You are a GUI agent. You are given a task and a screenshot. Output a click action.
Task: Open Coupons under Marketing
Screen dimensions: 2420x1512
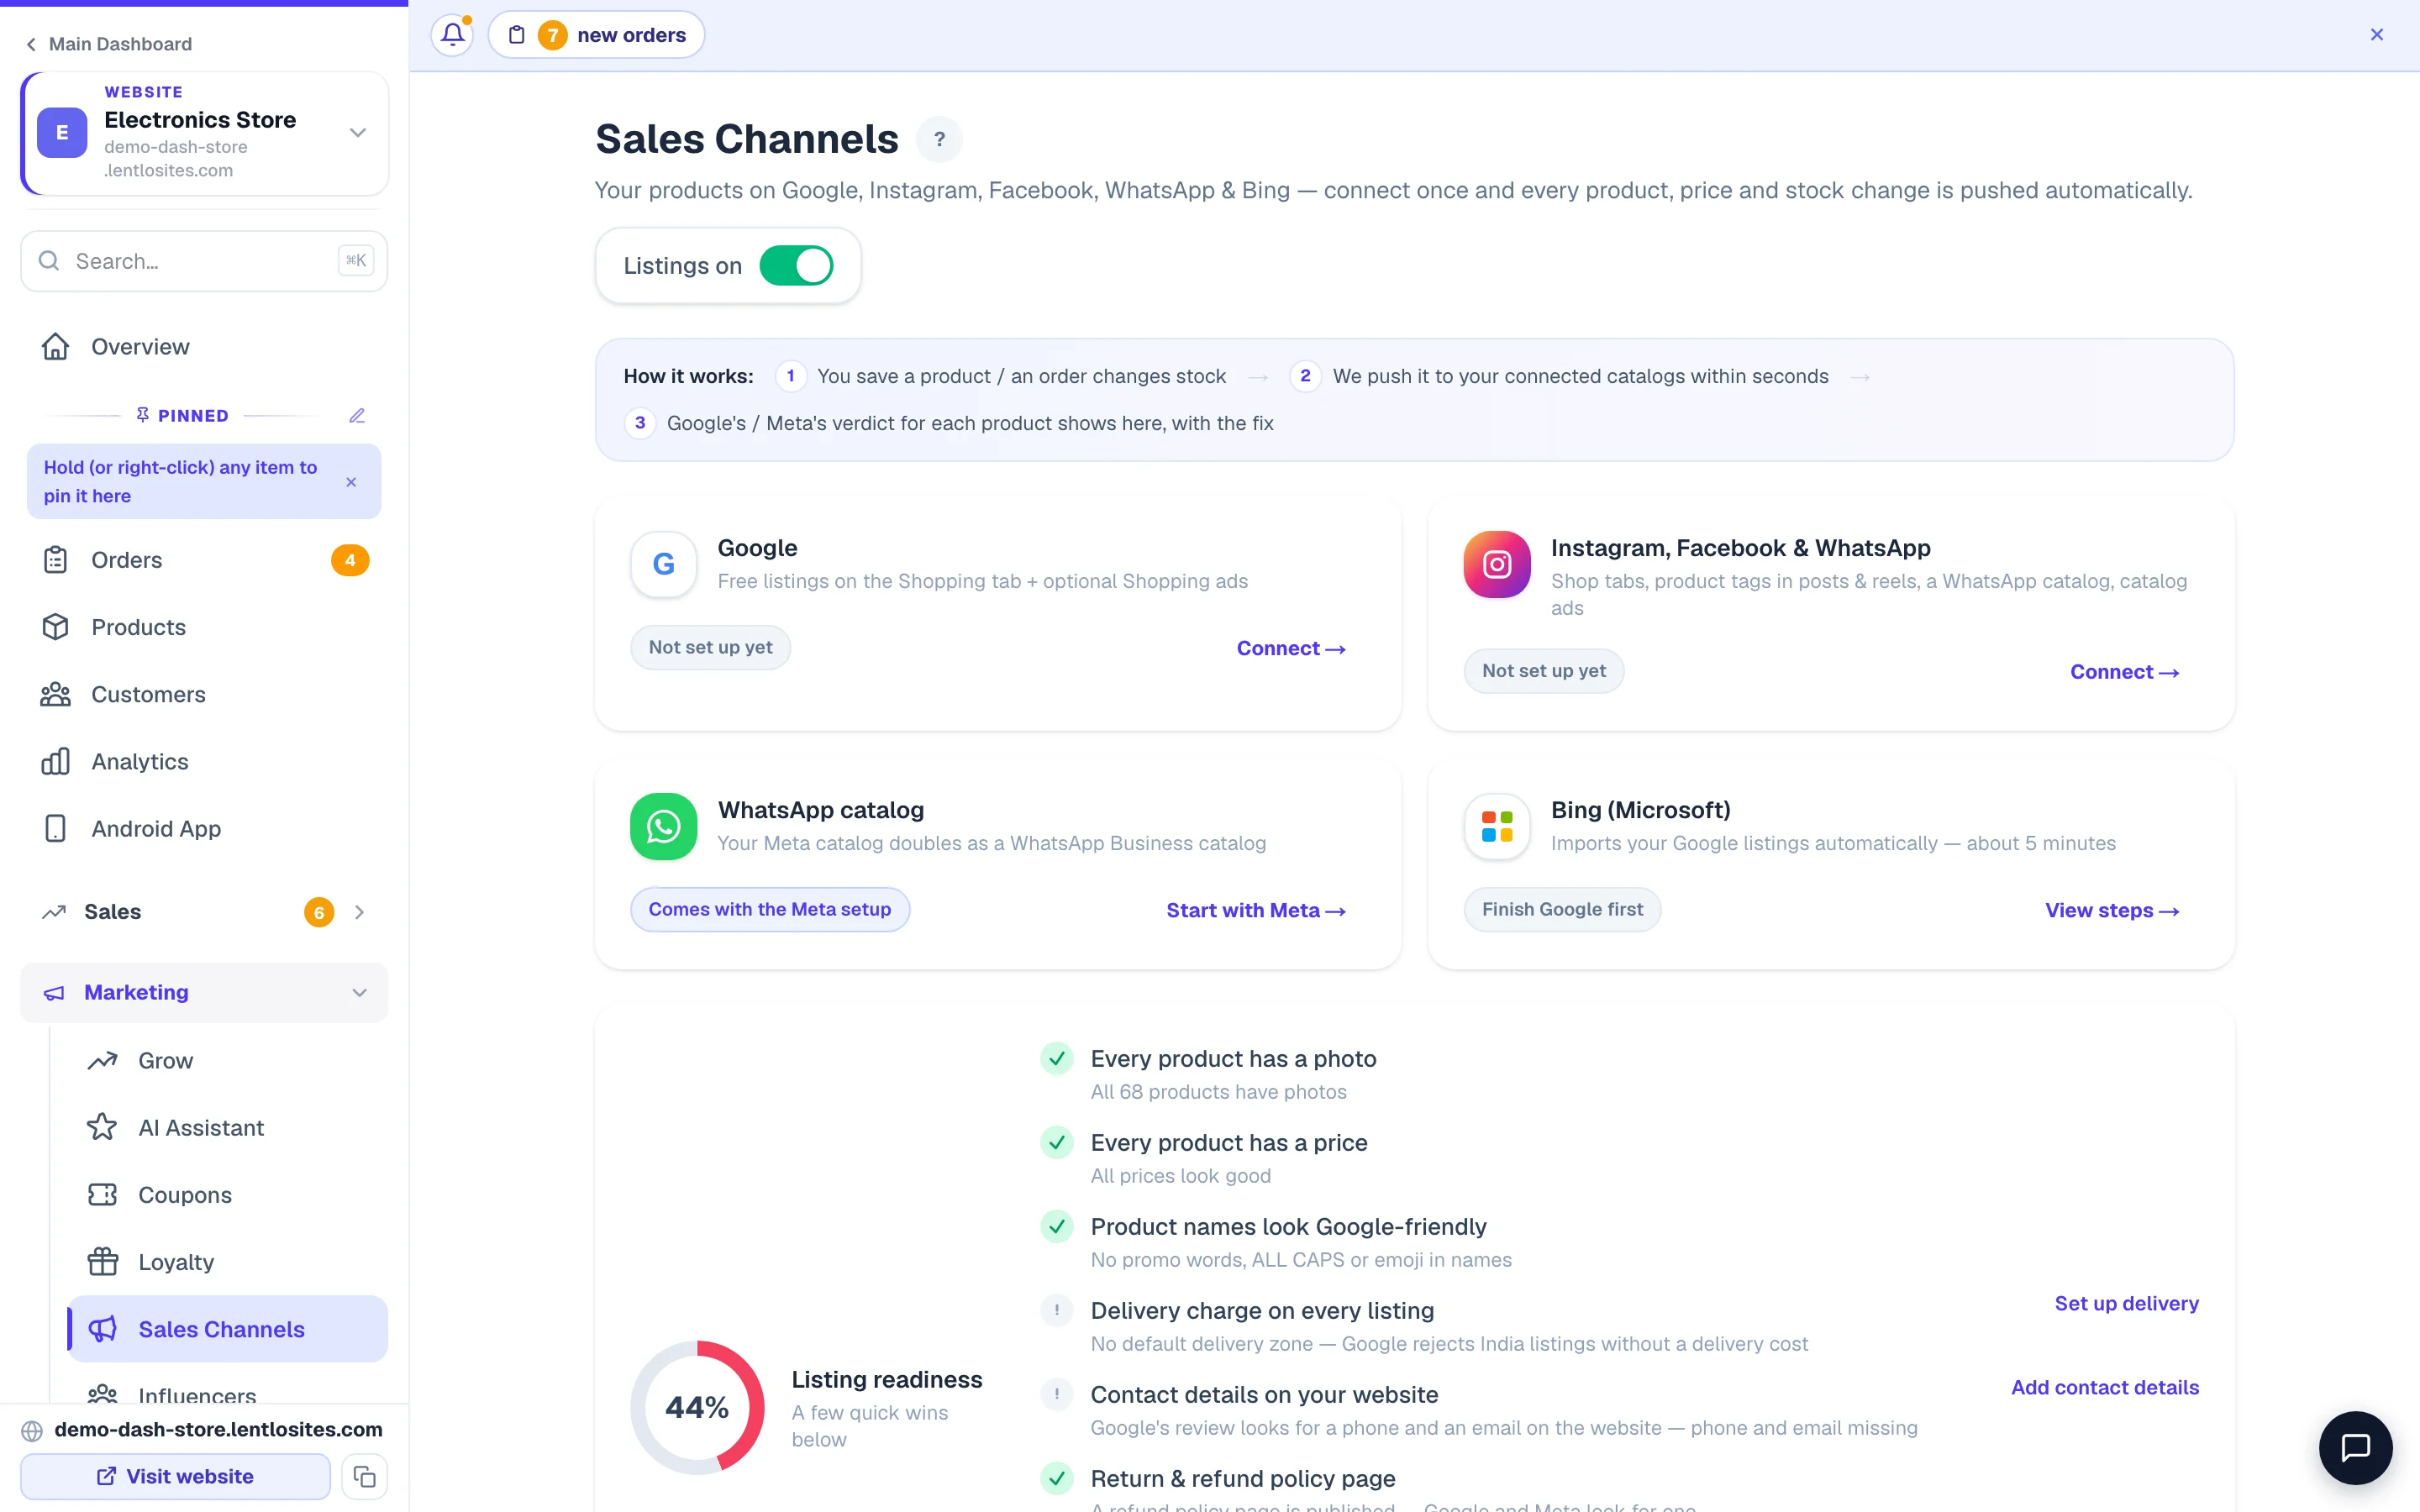(x=228, y=1195)
